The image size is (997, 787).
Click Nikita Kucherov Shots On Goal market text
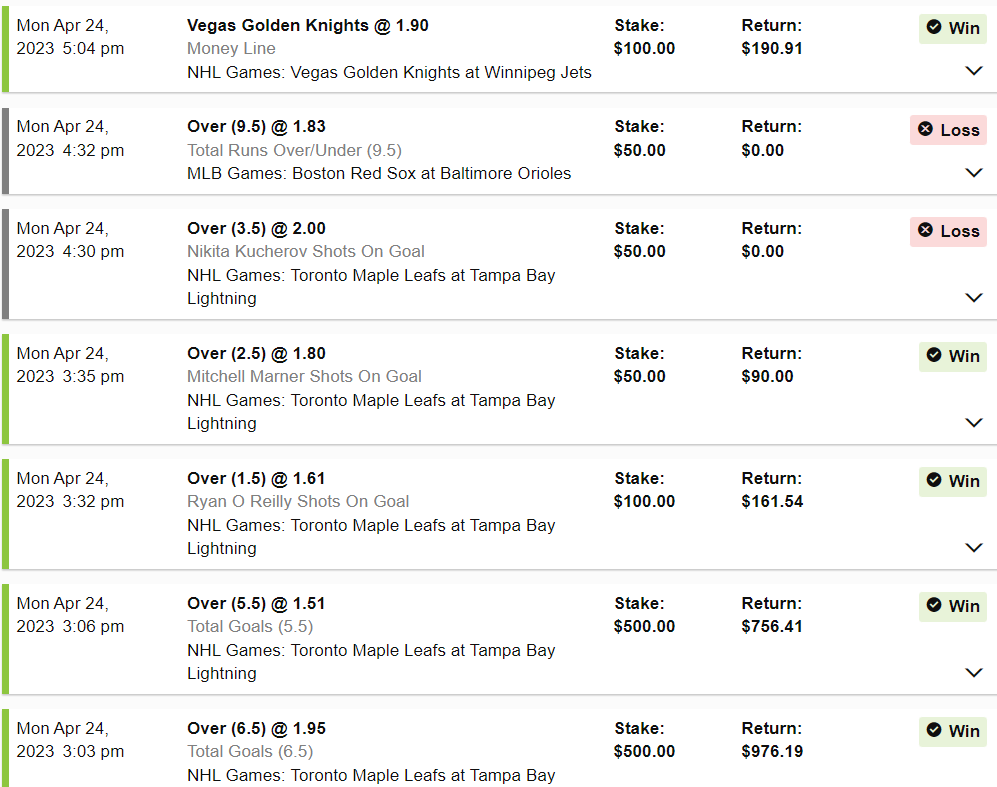tap(305, 251)
